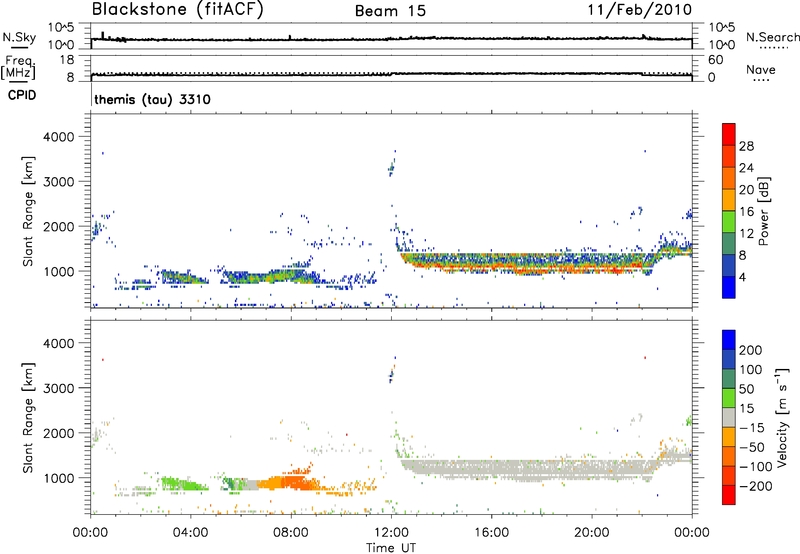Click the '04:00' time axis tick label
Viewport: 800px width, 554px height.
click(x=190, y=533)
